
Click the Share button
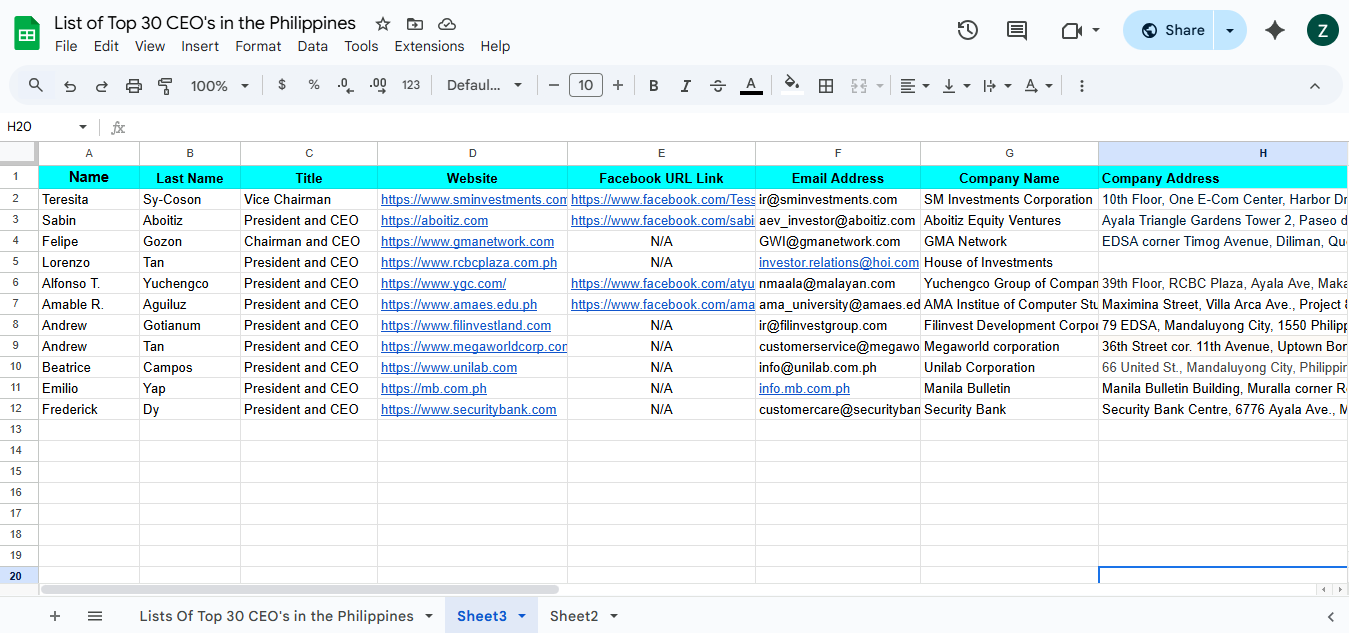click(1171, 30)
